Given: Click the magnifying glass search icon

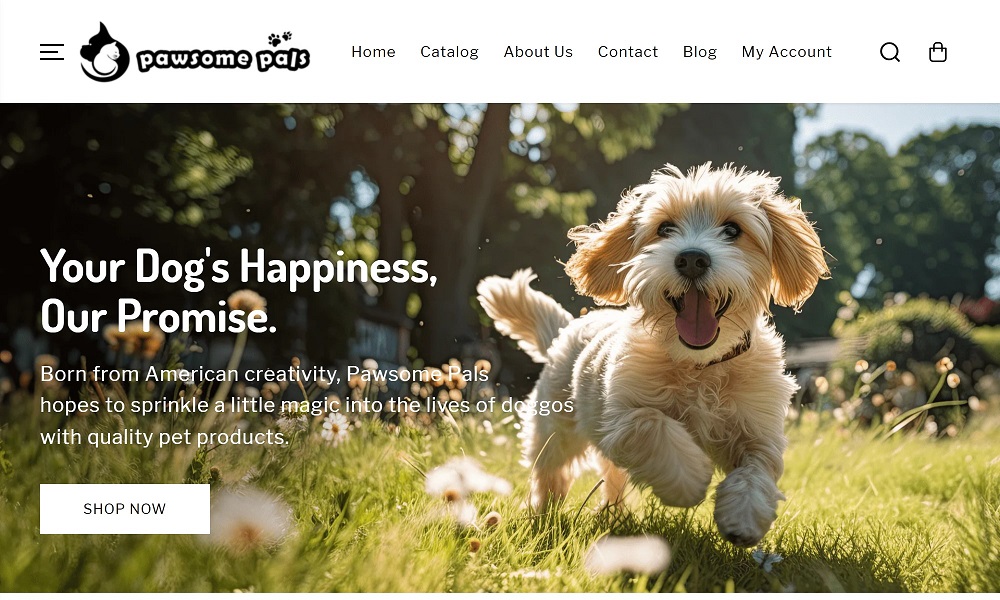Looking at the screenshot, I should coord(890,52).
